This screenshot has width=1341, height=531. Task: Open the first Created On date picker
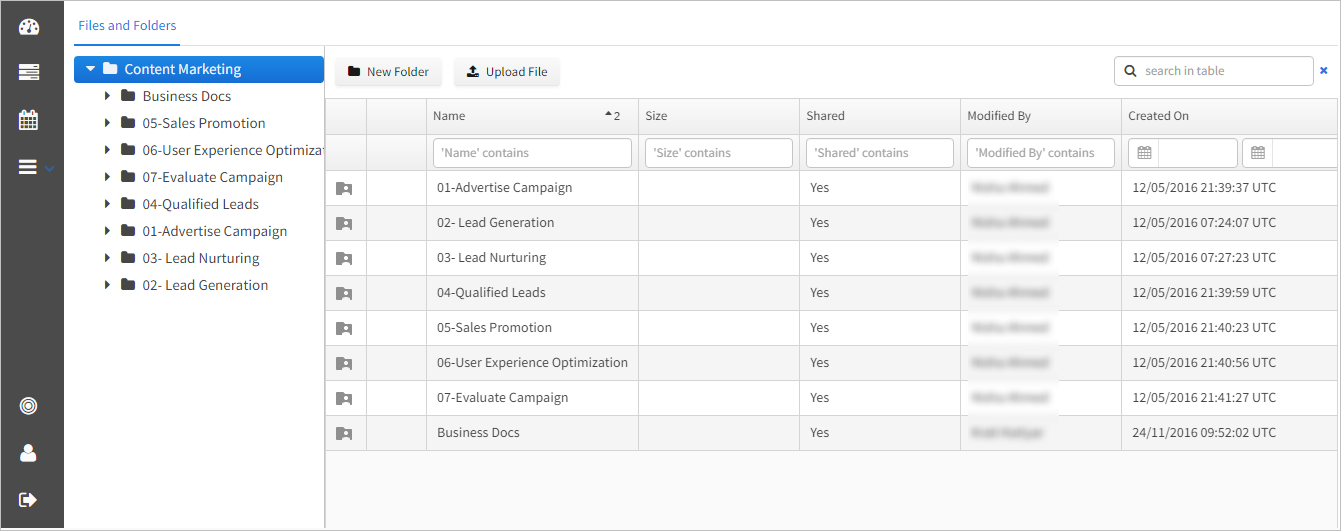click(1145, 153)
